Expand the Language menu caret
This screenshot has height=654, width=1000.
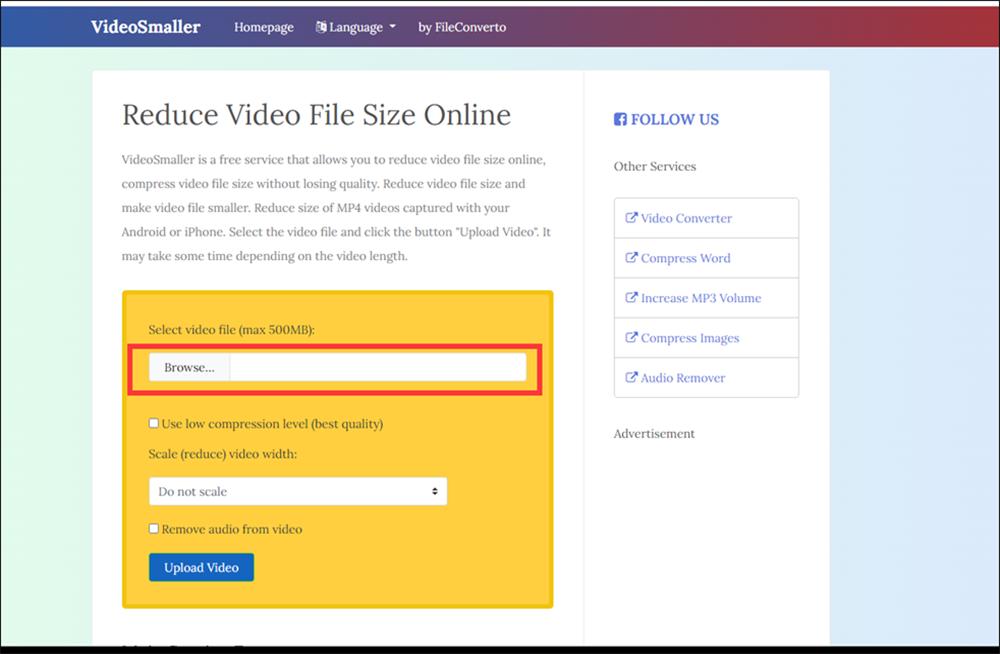(392, 28)
